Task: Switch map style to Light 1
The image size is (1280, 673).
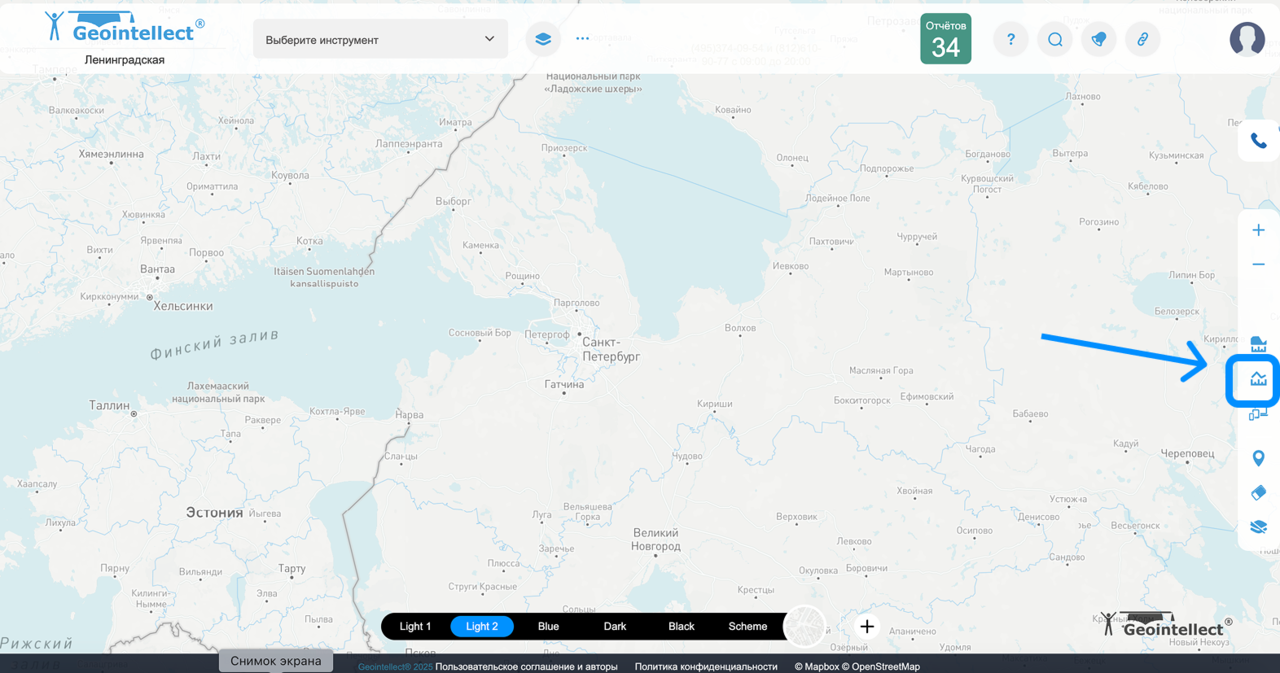Action: [415, 627]
